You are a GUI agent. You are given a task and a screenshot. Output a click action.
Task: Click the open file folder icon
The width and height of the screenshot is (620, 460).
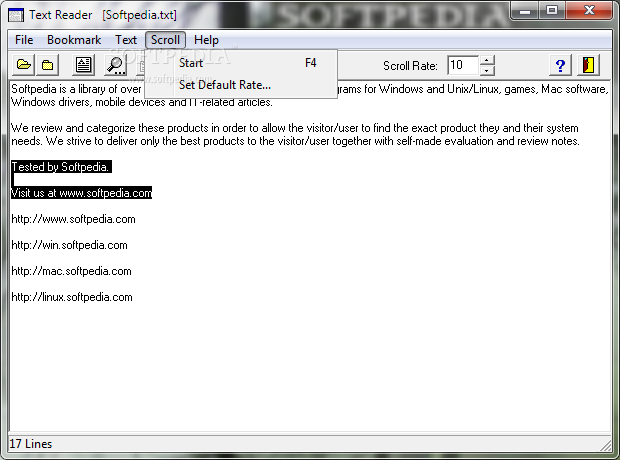(x=24, y=65)
